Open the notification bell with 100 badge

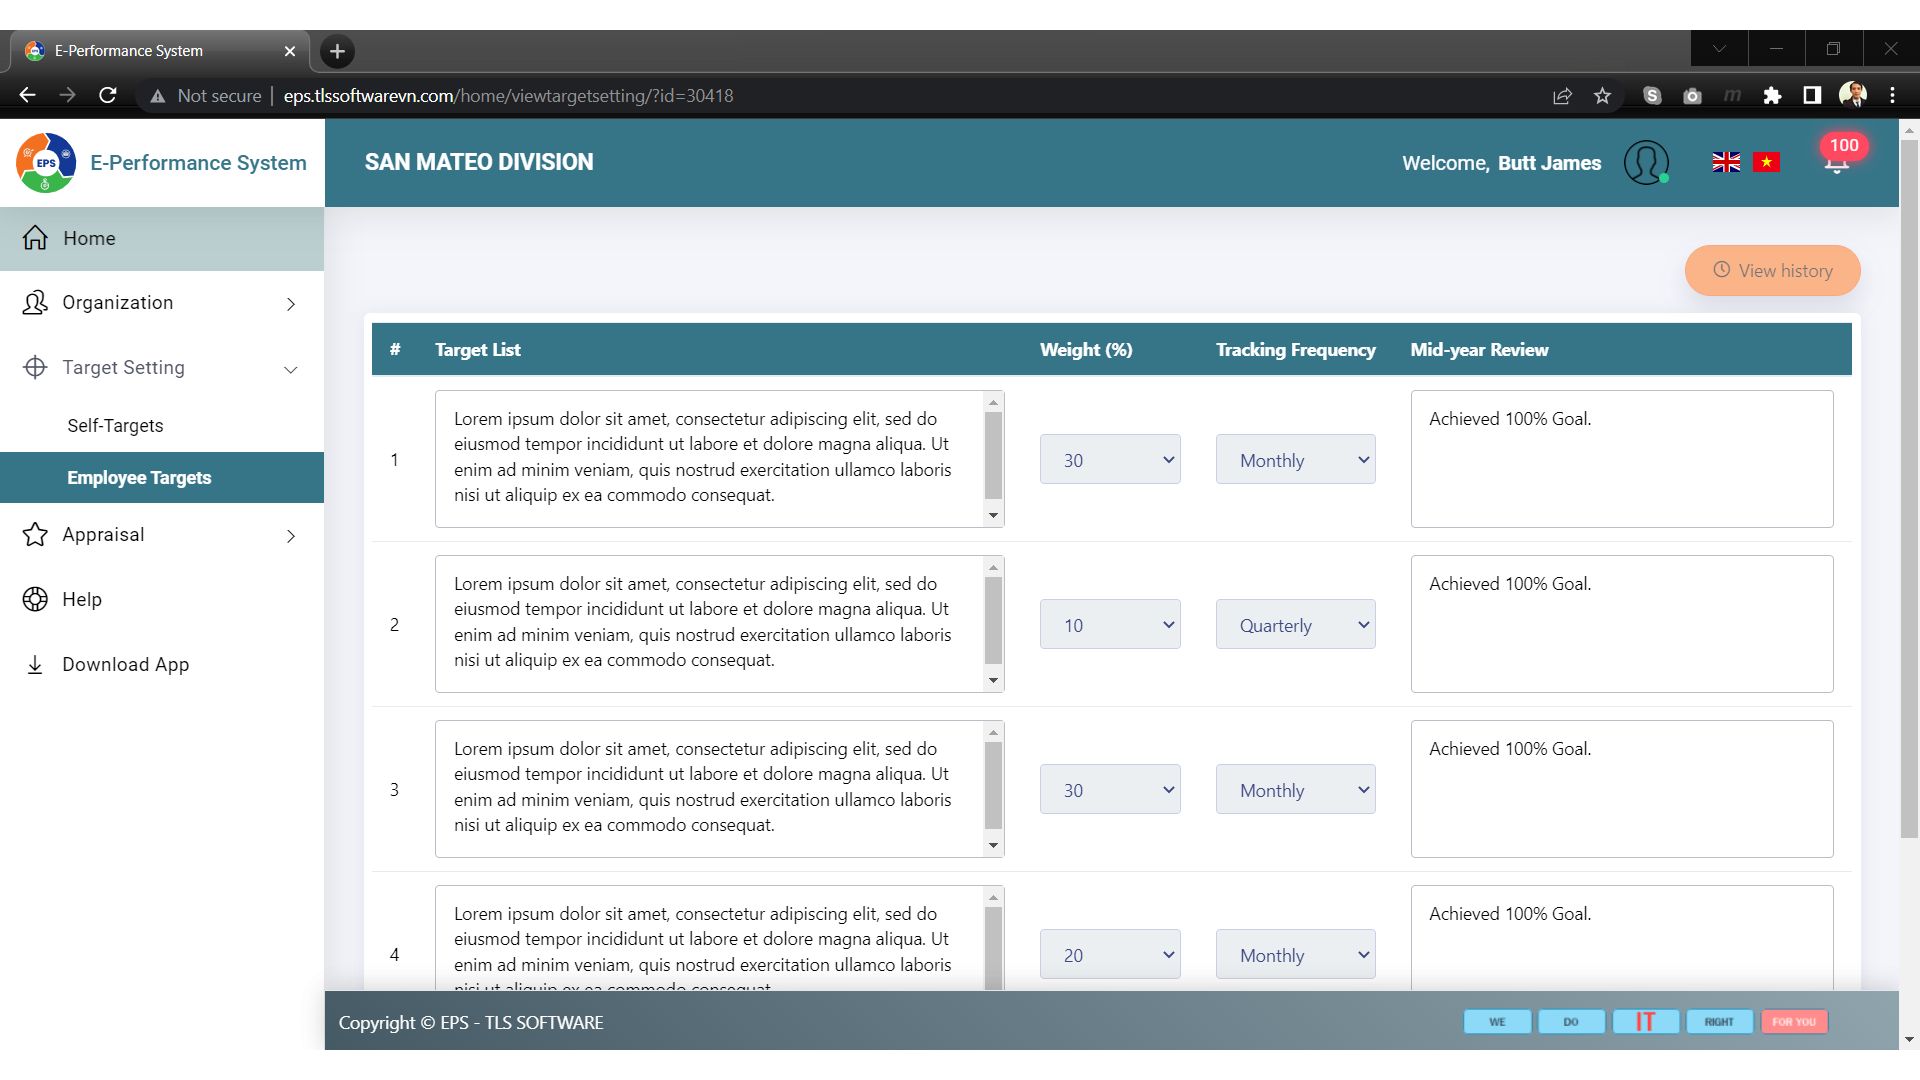pyautogui.click(x=1837, y=162)
